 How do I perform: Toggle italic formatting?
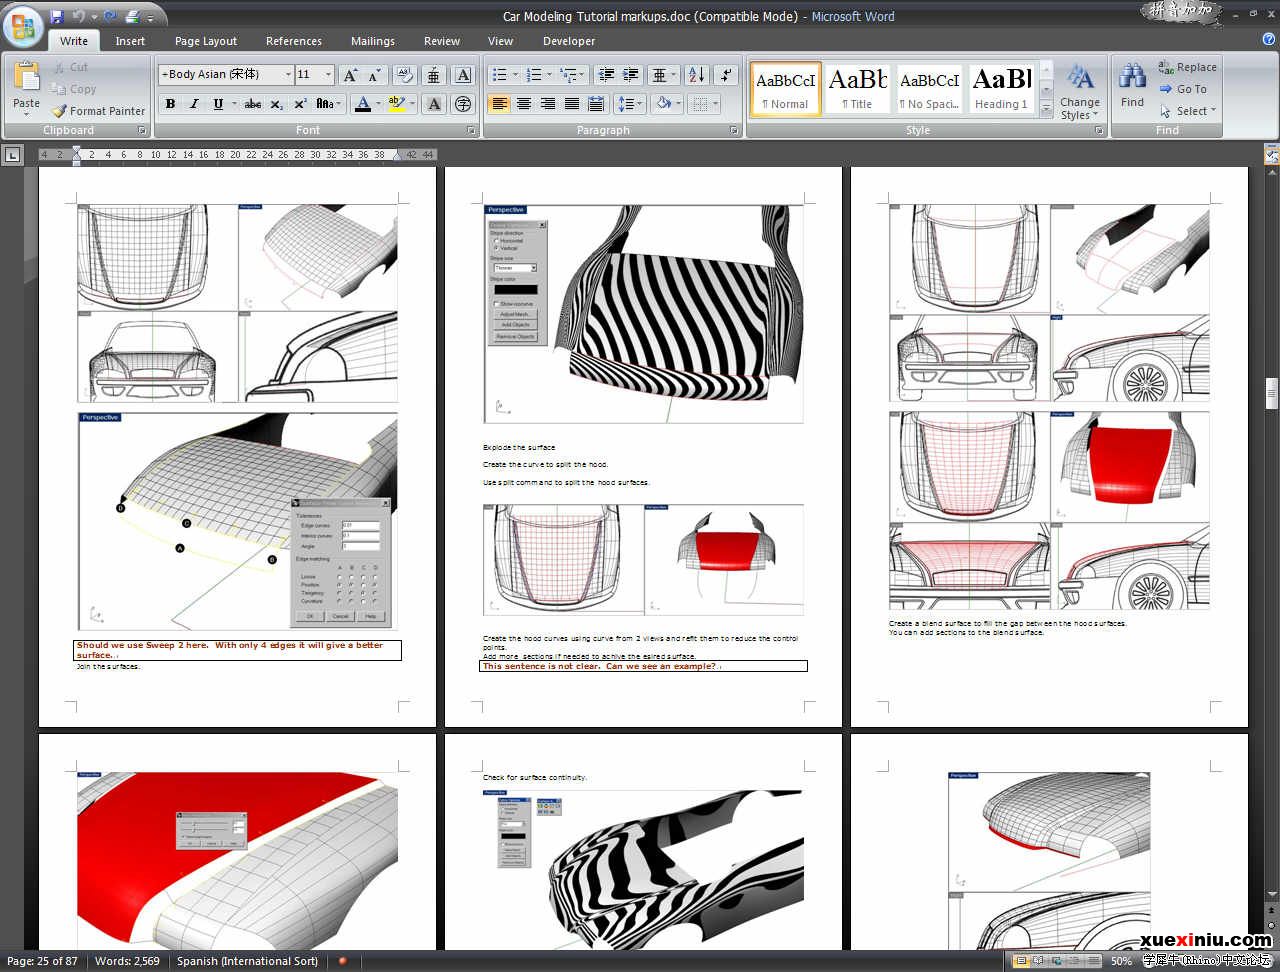point(193,104)
